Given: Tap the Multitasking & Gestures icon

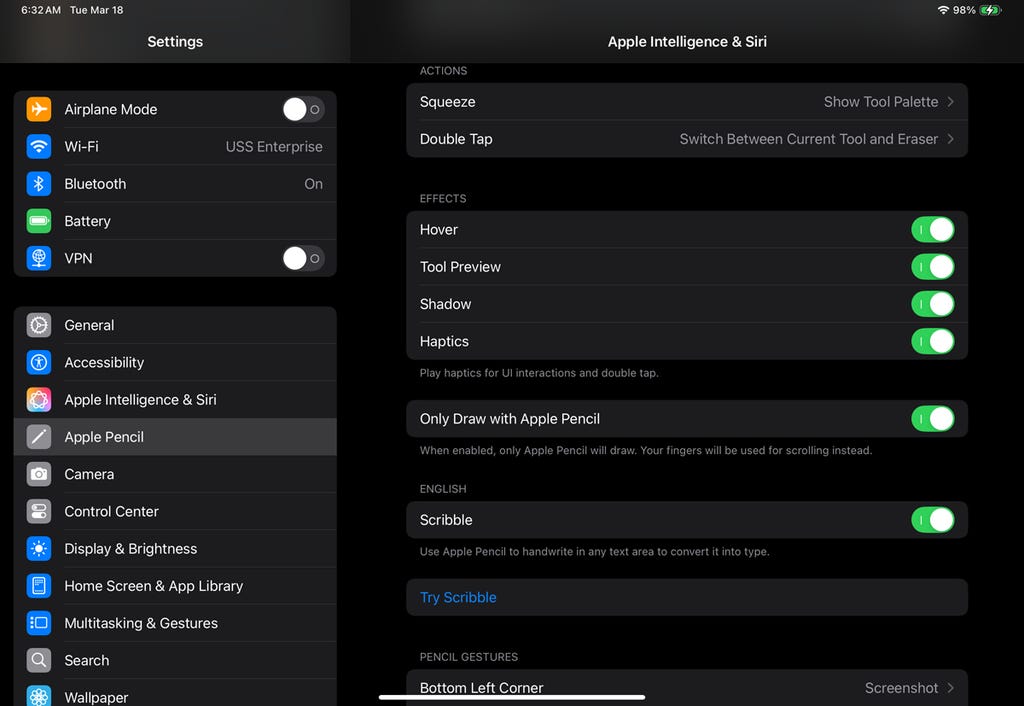Looking at the screenshot, I should point(39,623).
